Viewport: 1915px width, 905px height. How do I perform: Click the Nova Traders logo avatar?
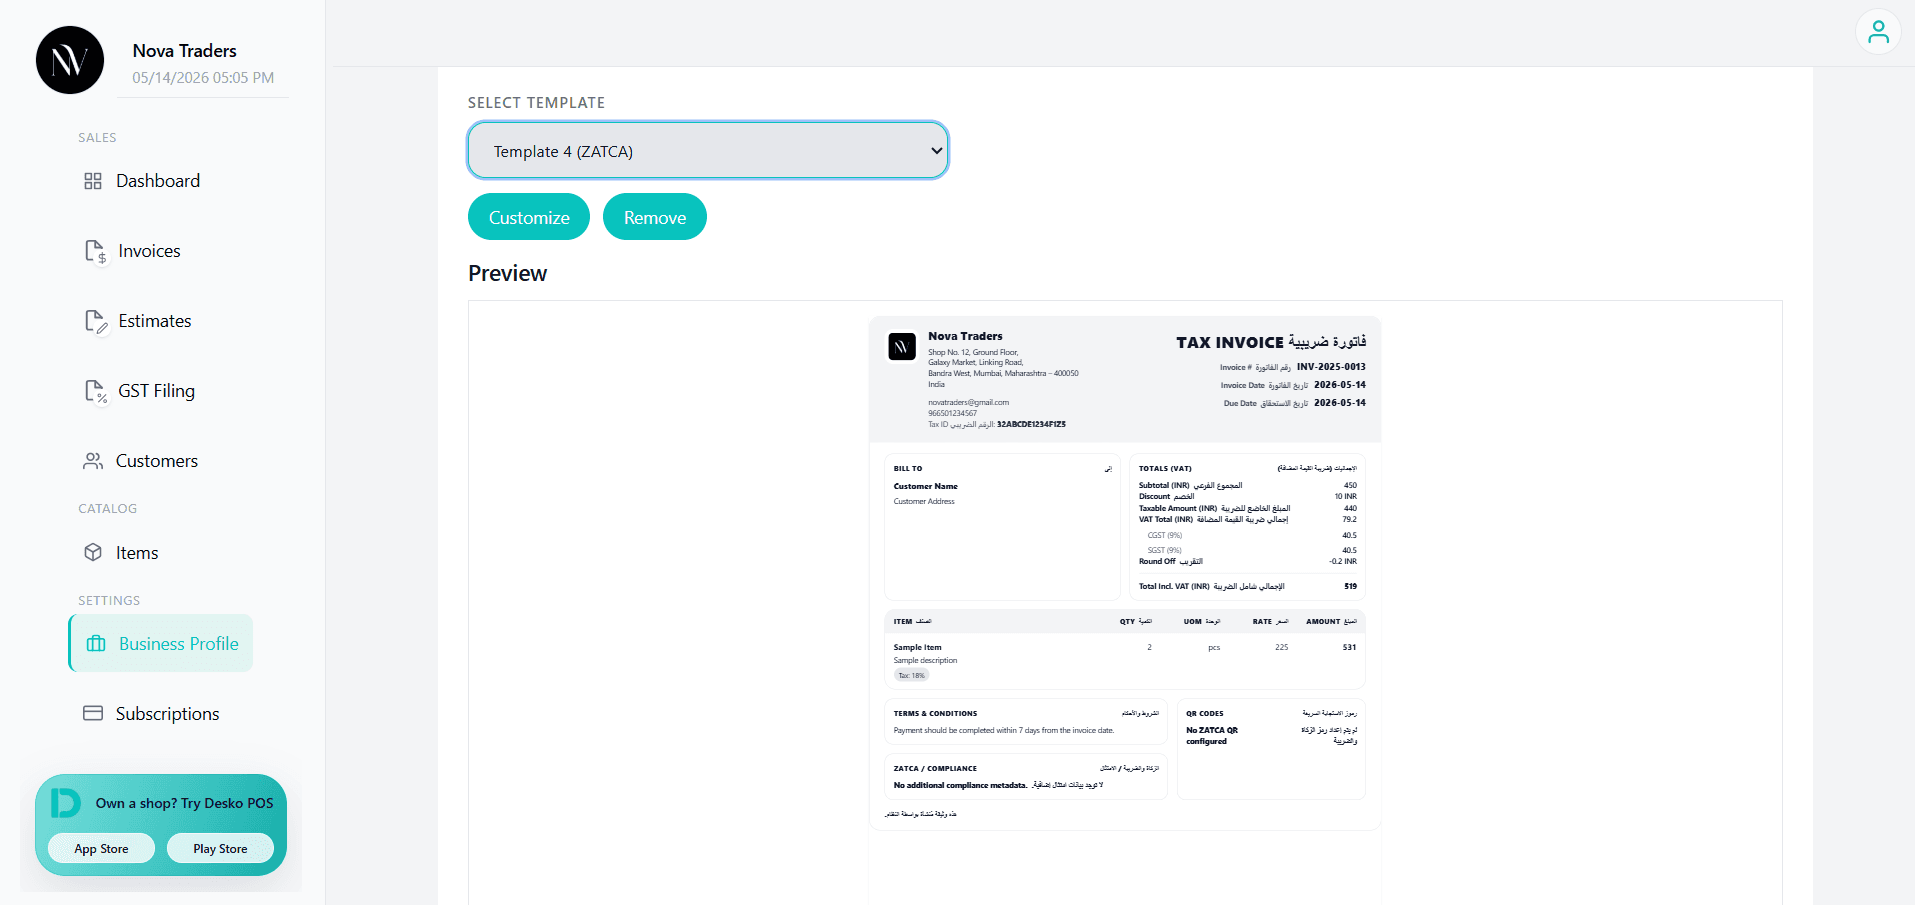[70, 60]
